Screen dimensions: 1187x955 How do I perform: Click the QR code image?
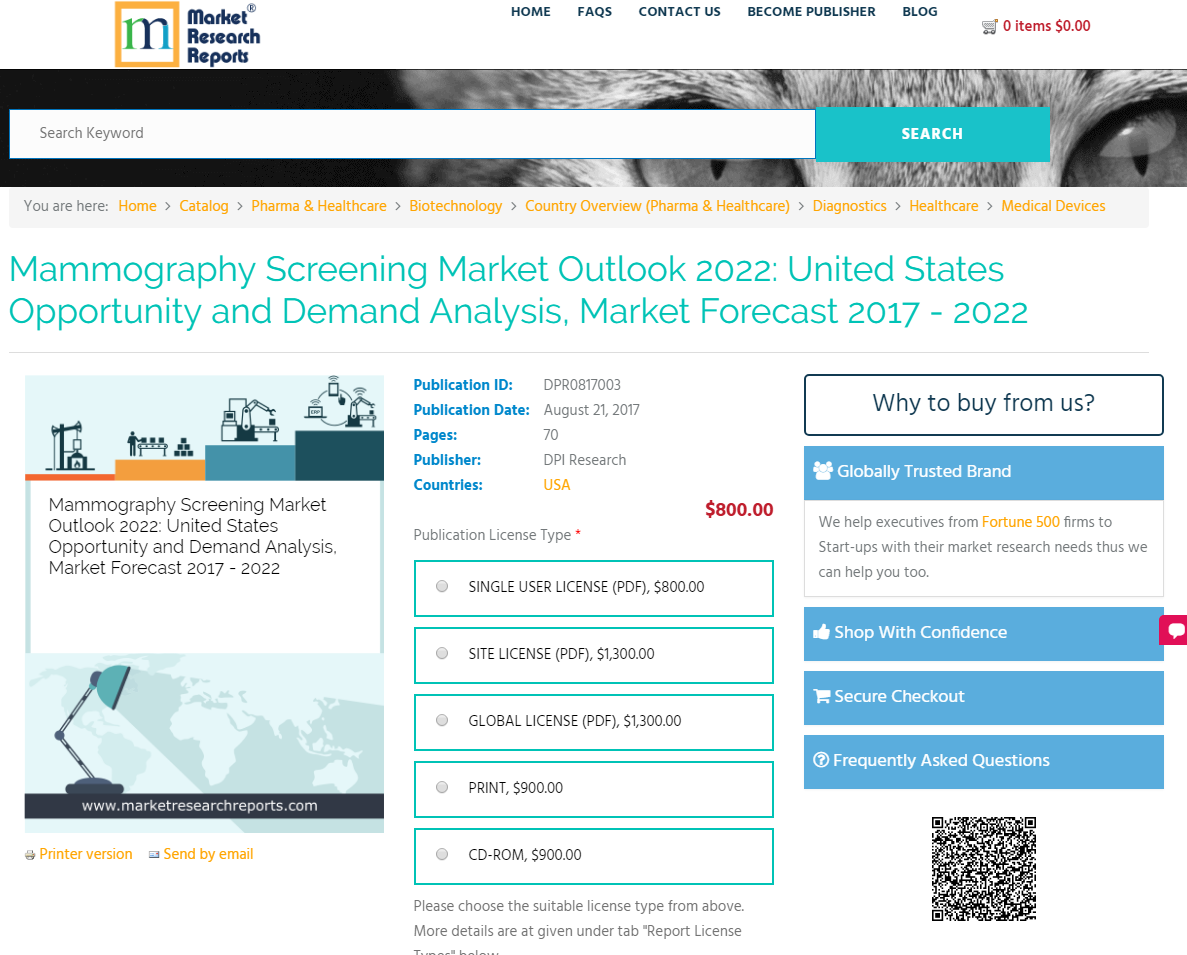(983, 869)
